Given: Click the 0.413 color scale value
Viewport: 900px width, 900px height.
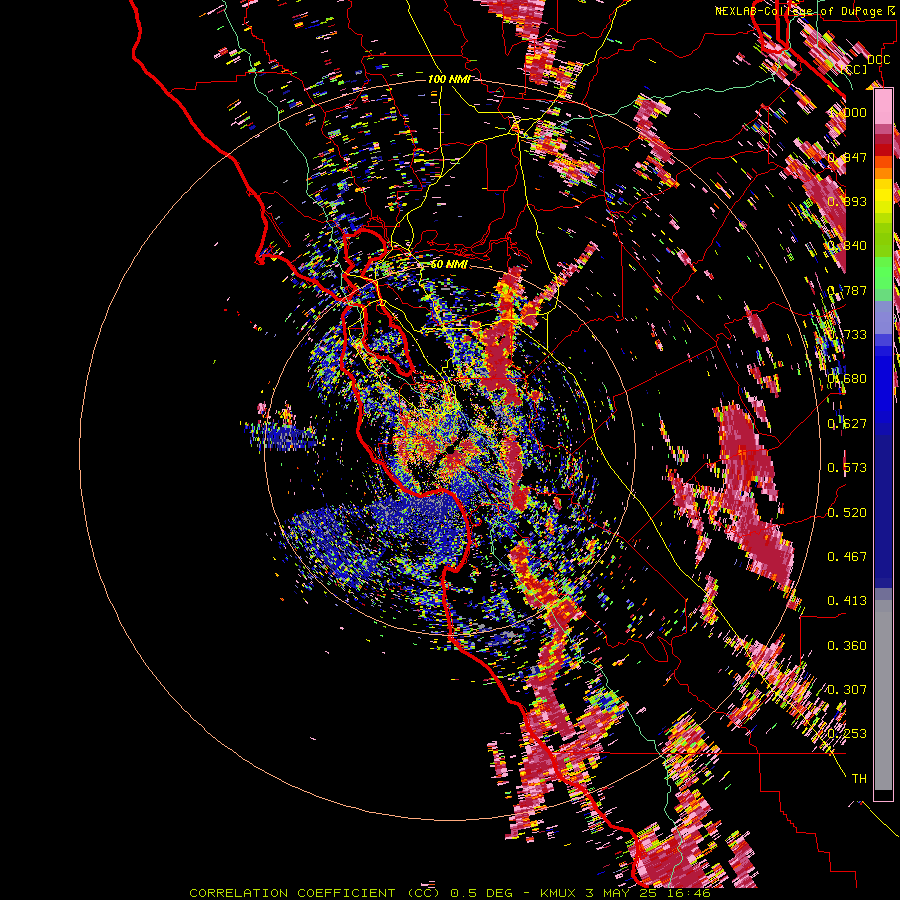Looking at the screenshot, I should tap(847, 600).
